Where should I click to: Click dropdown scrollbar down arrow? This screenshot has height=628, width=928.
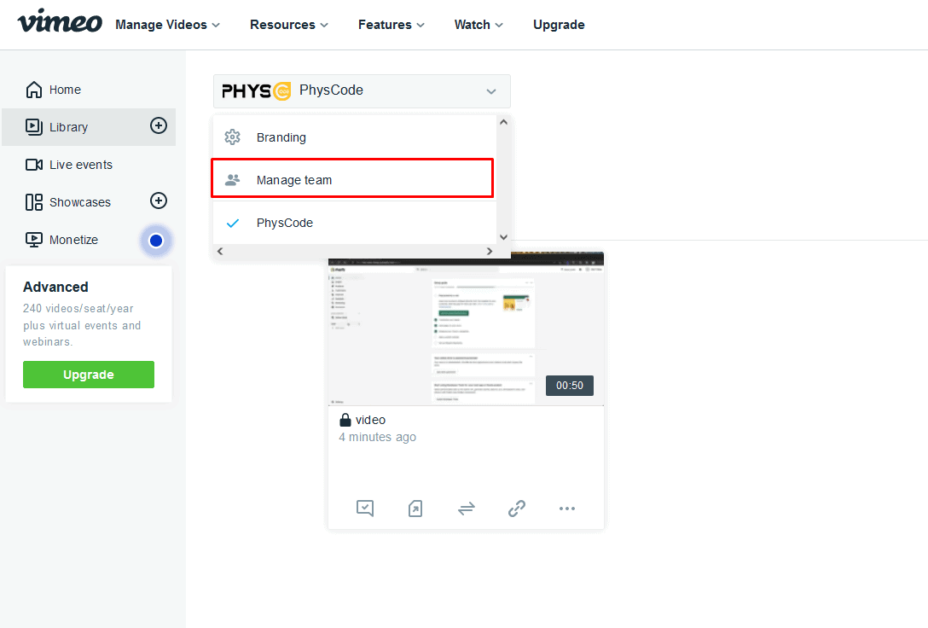pos(504,237)
